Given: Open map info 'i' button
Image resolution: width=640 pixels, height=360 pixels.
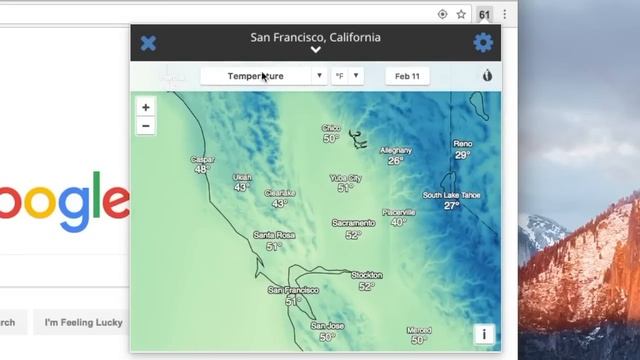Looking at the screenshot, I should [x=484, y=334].
